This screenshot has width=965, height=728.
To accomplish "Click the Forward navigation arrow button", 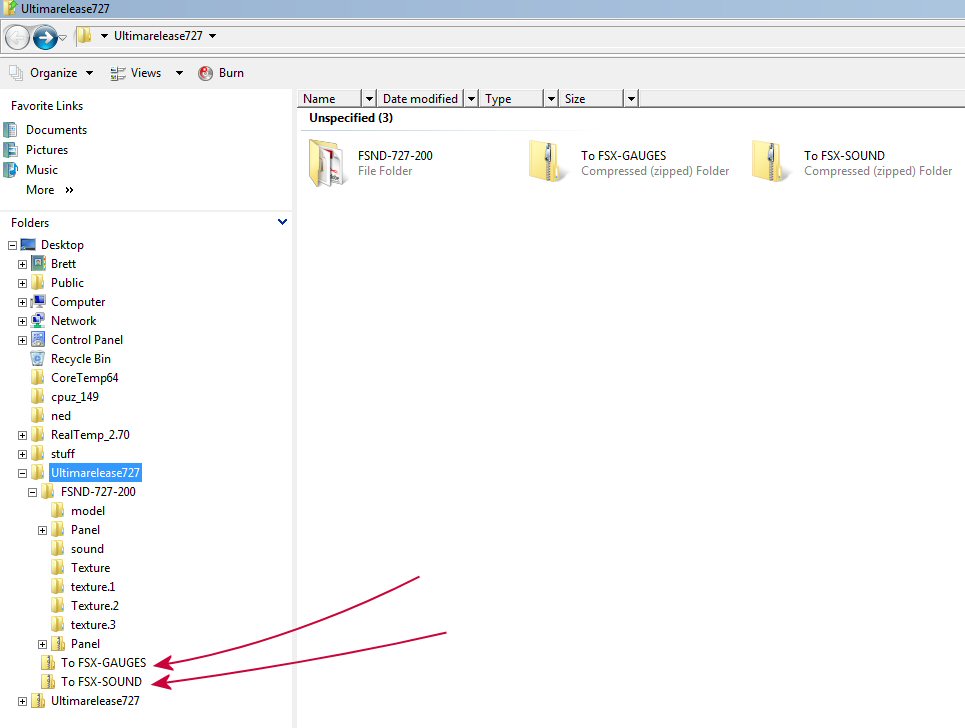I will pos(44,37).
